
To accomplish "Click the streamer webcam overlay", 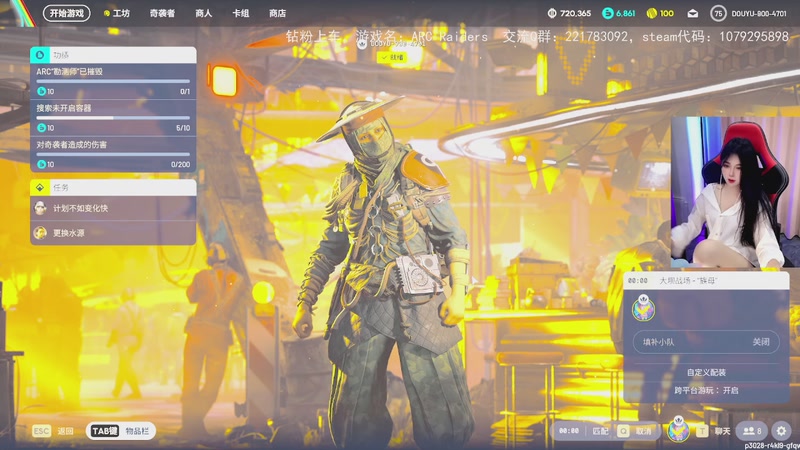I will pos(735,192).
